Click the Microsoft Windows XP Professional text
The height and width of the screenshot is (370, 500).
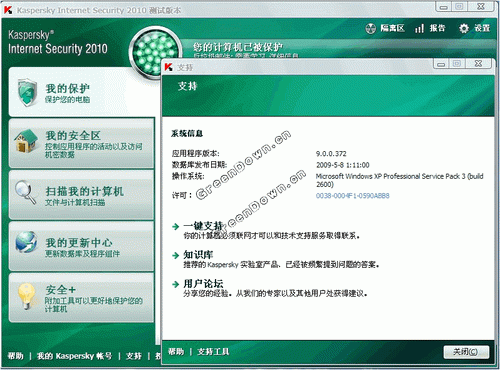pos(399,180)
